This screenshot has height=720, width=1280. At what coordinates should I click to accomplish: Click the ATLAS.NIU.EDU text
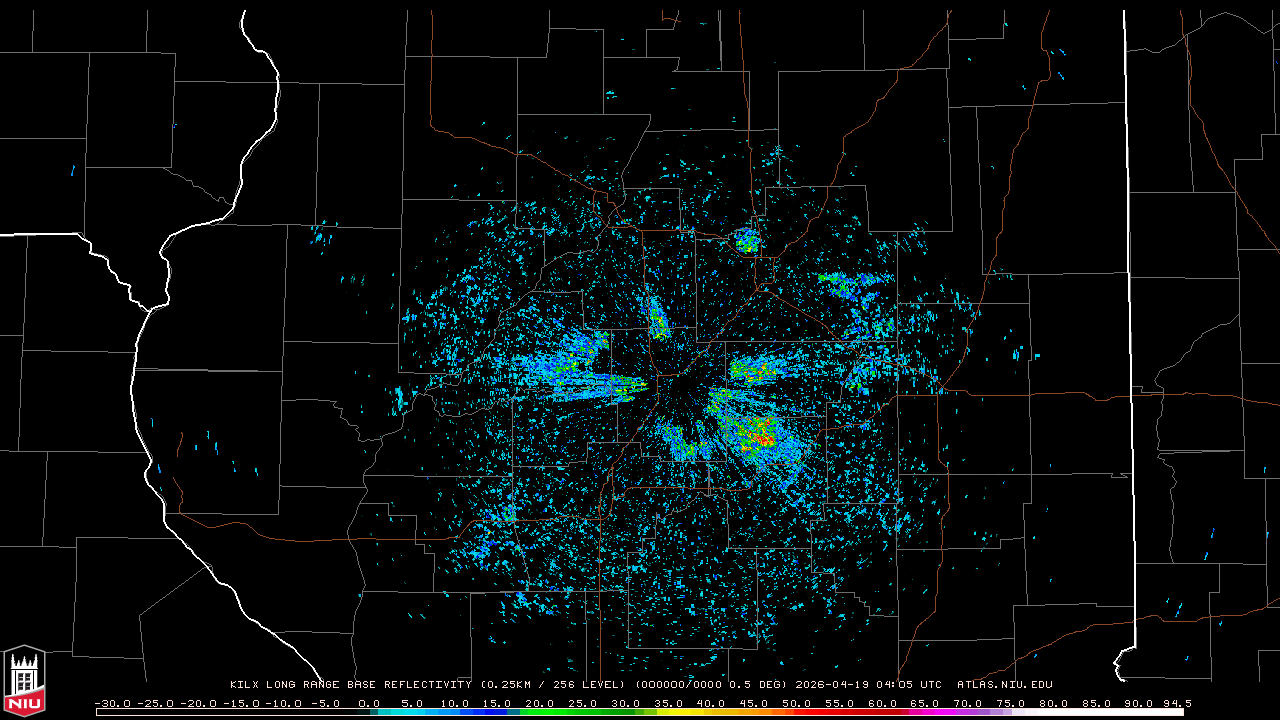(1004, 685)
